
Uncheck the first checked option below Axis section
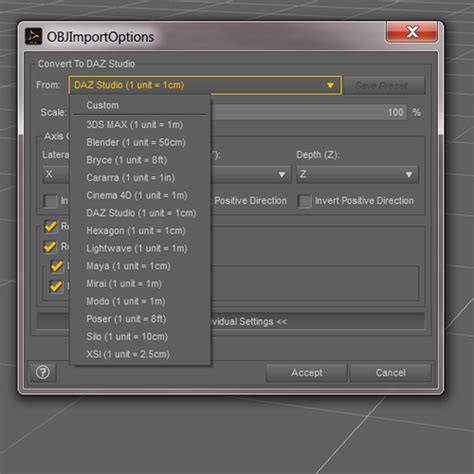click(50, 227)
